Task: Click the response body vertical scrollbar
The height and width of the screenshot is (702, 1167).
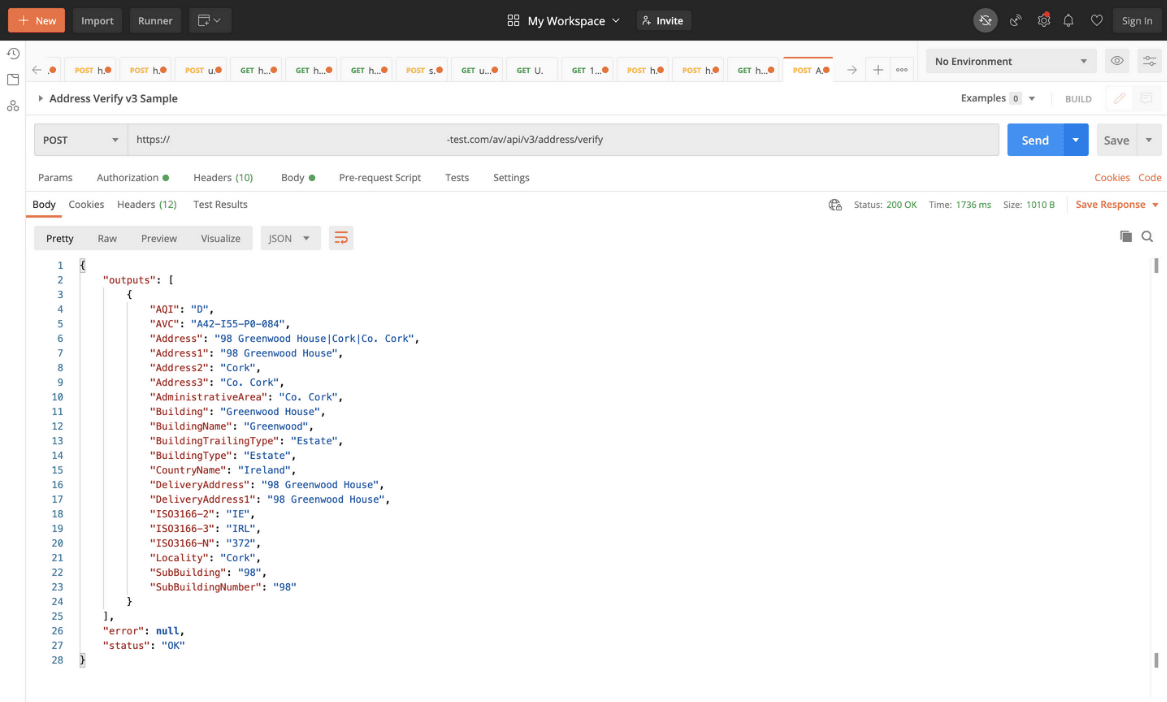Action: [x=1156, y=462]
